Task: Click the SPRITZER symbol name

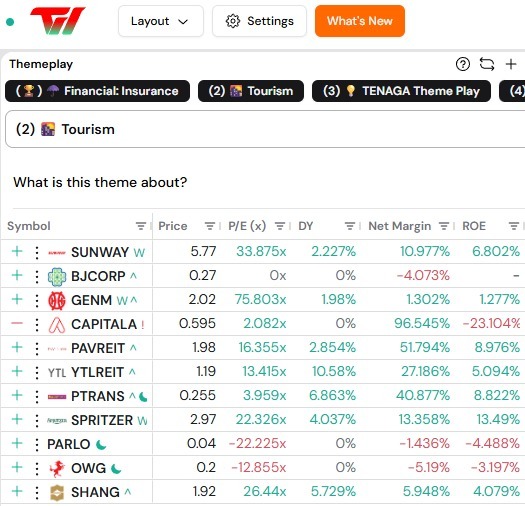Action: [102, 420]
